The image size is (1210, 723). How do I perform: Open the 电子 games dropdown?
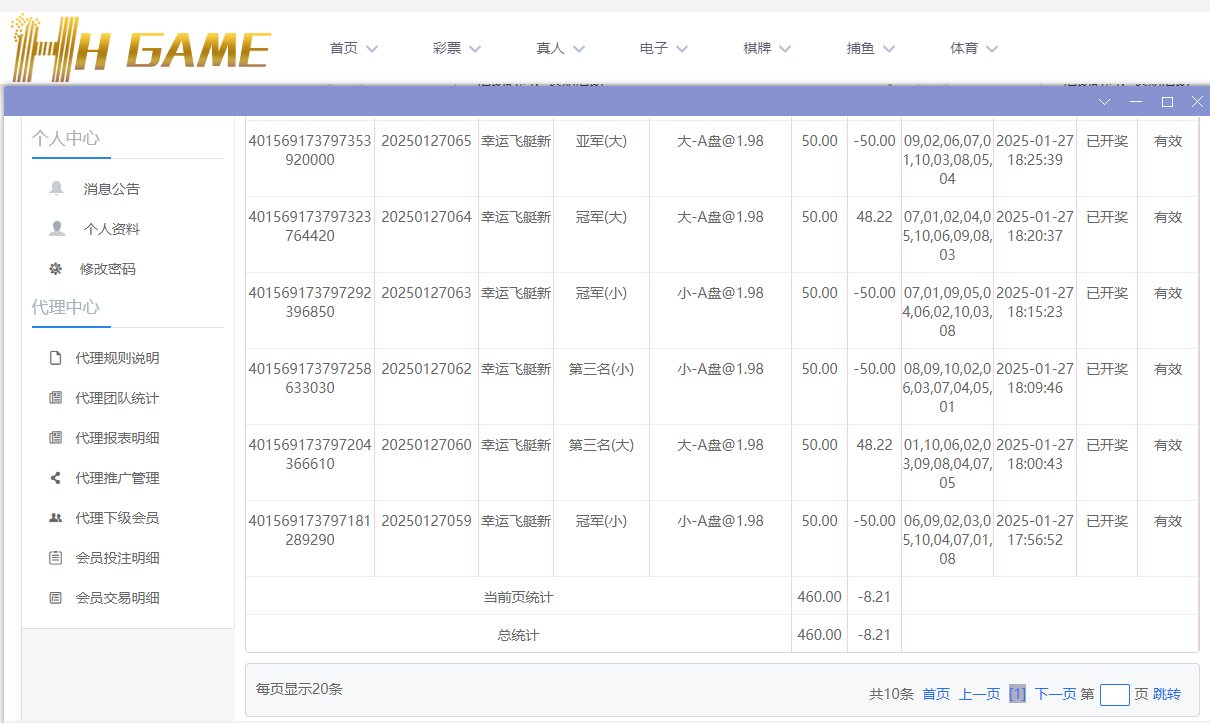[x=662, y=47]
